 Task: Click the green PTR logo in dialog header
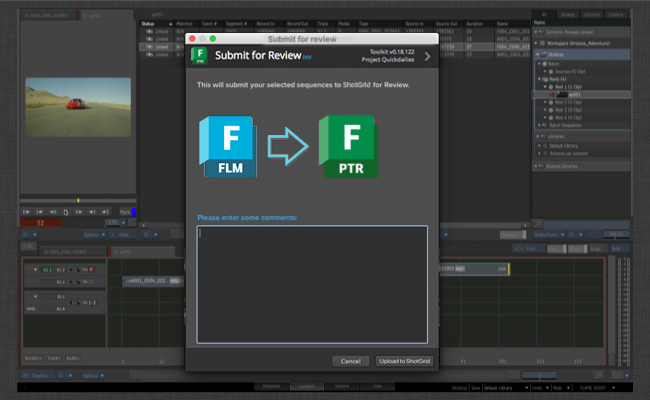(199, 56)
